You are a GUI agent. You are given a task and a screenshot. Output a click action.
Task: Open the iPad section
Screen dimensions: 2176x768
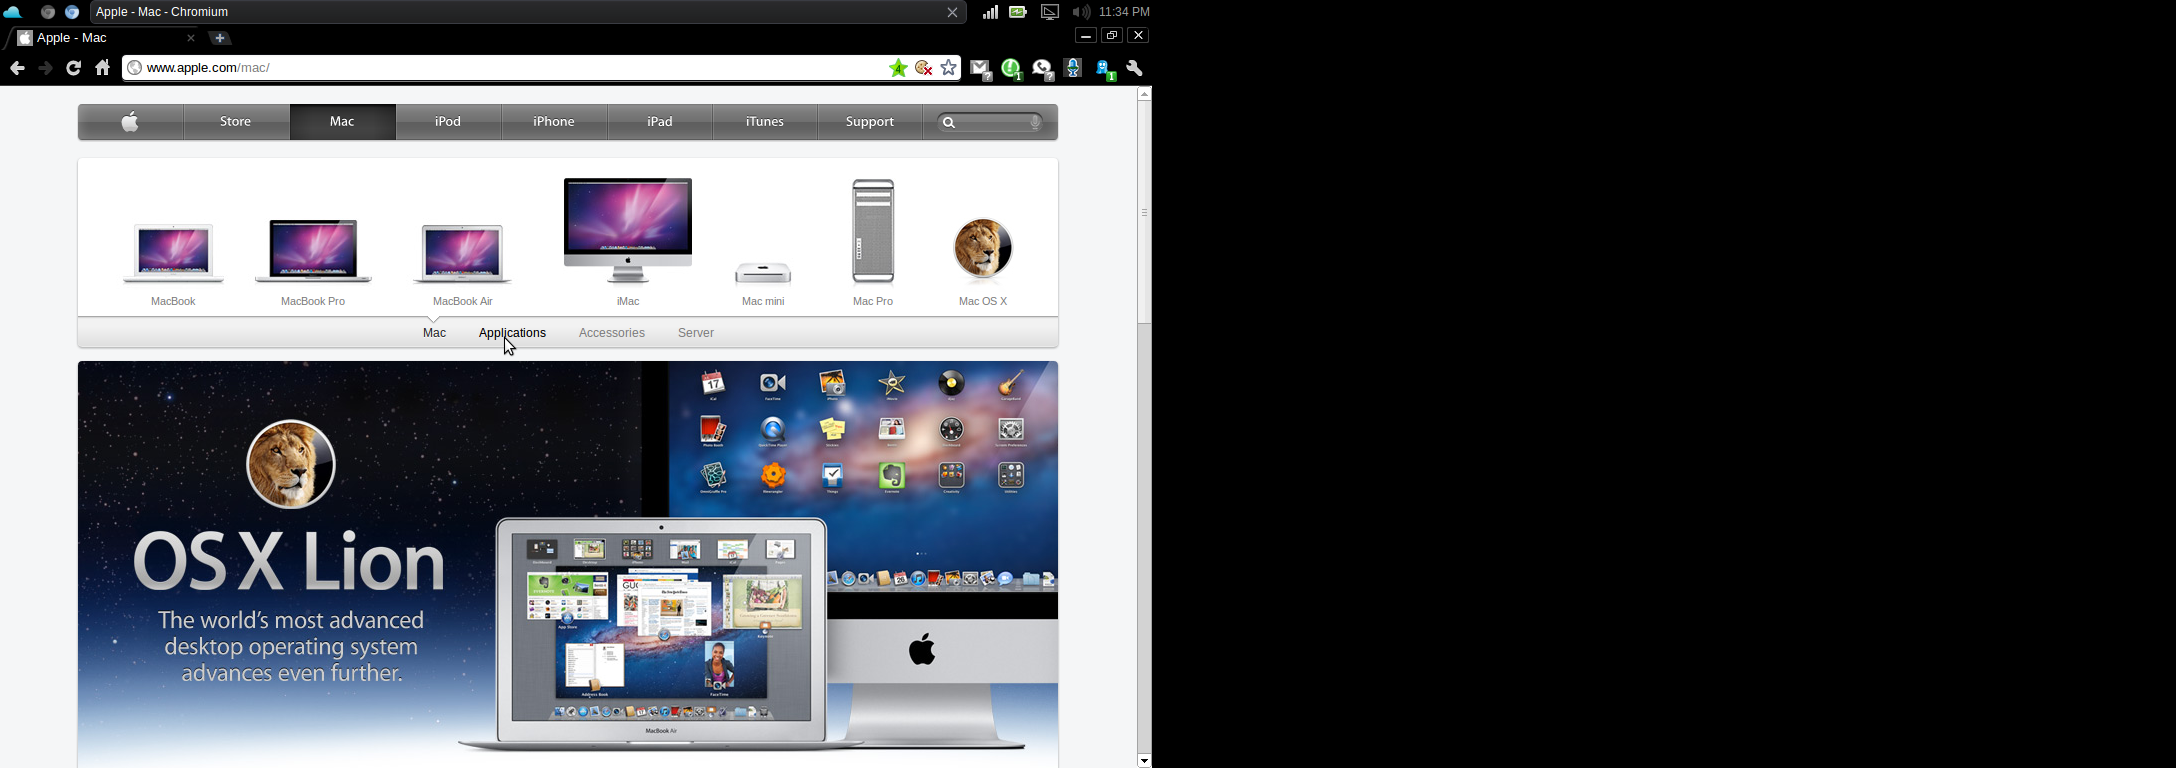[660, 122]
